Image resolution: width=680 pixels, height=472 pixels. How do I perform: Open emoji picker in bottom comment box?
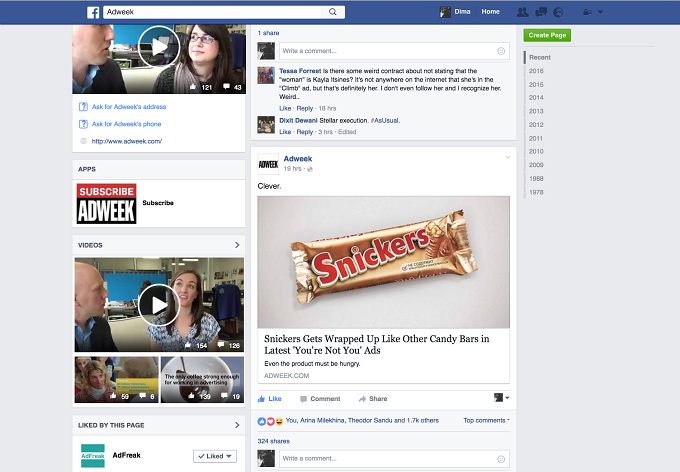[501, 459]
